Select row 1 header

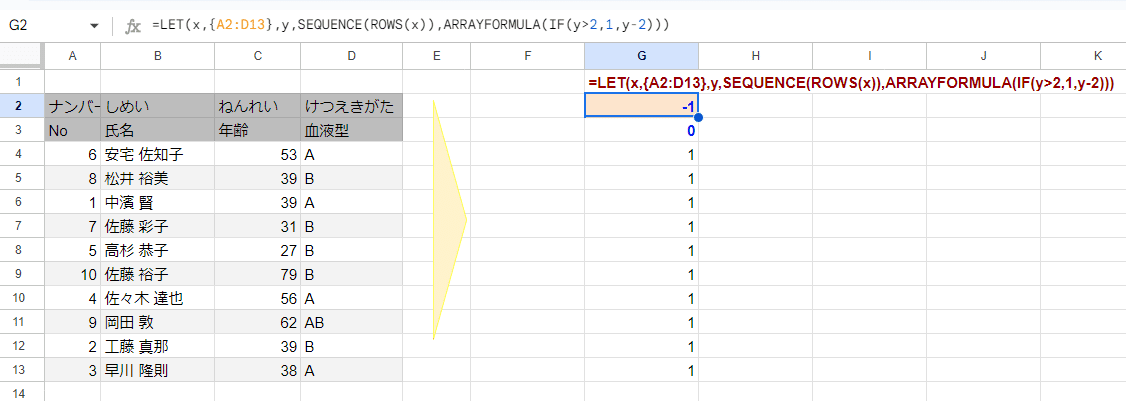(22, 82)
